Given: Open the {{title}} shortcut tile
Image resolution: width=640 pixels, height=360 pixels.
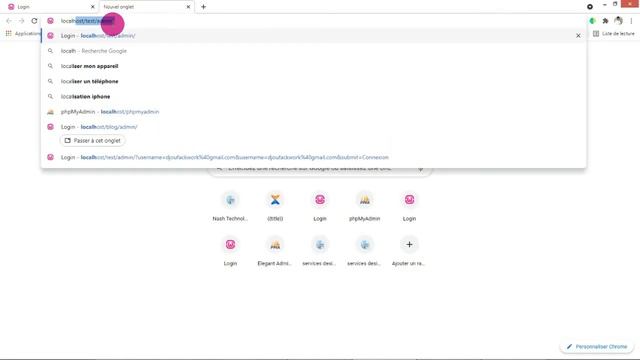Looking at the screenshot, I should tap(275, 206).
